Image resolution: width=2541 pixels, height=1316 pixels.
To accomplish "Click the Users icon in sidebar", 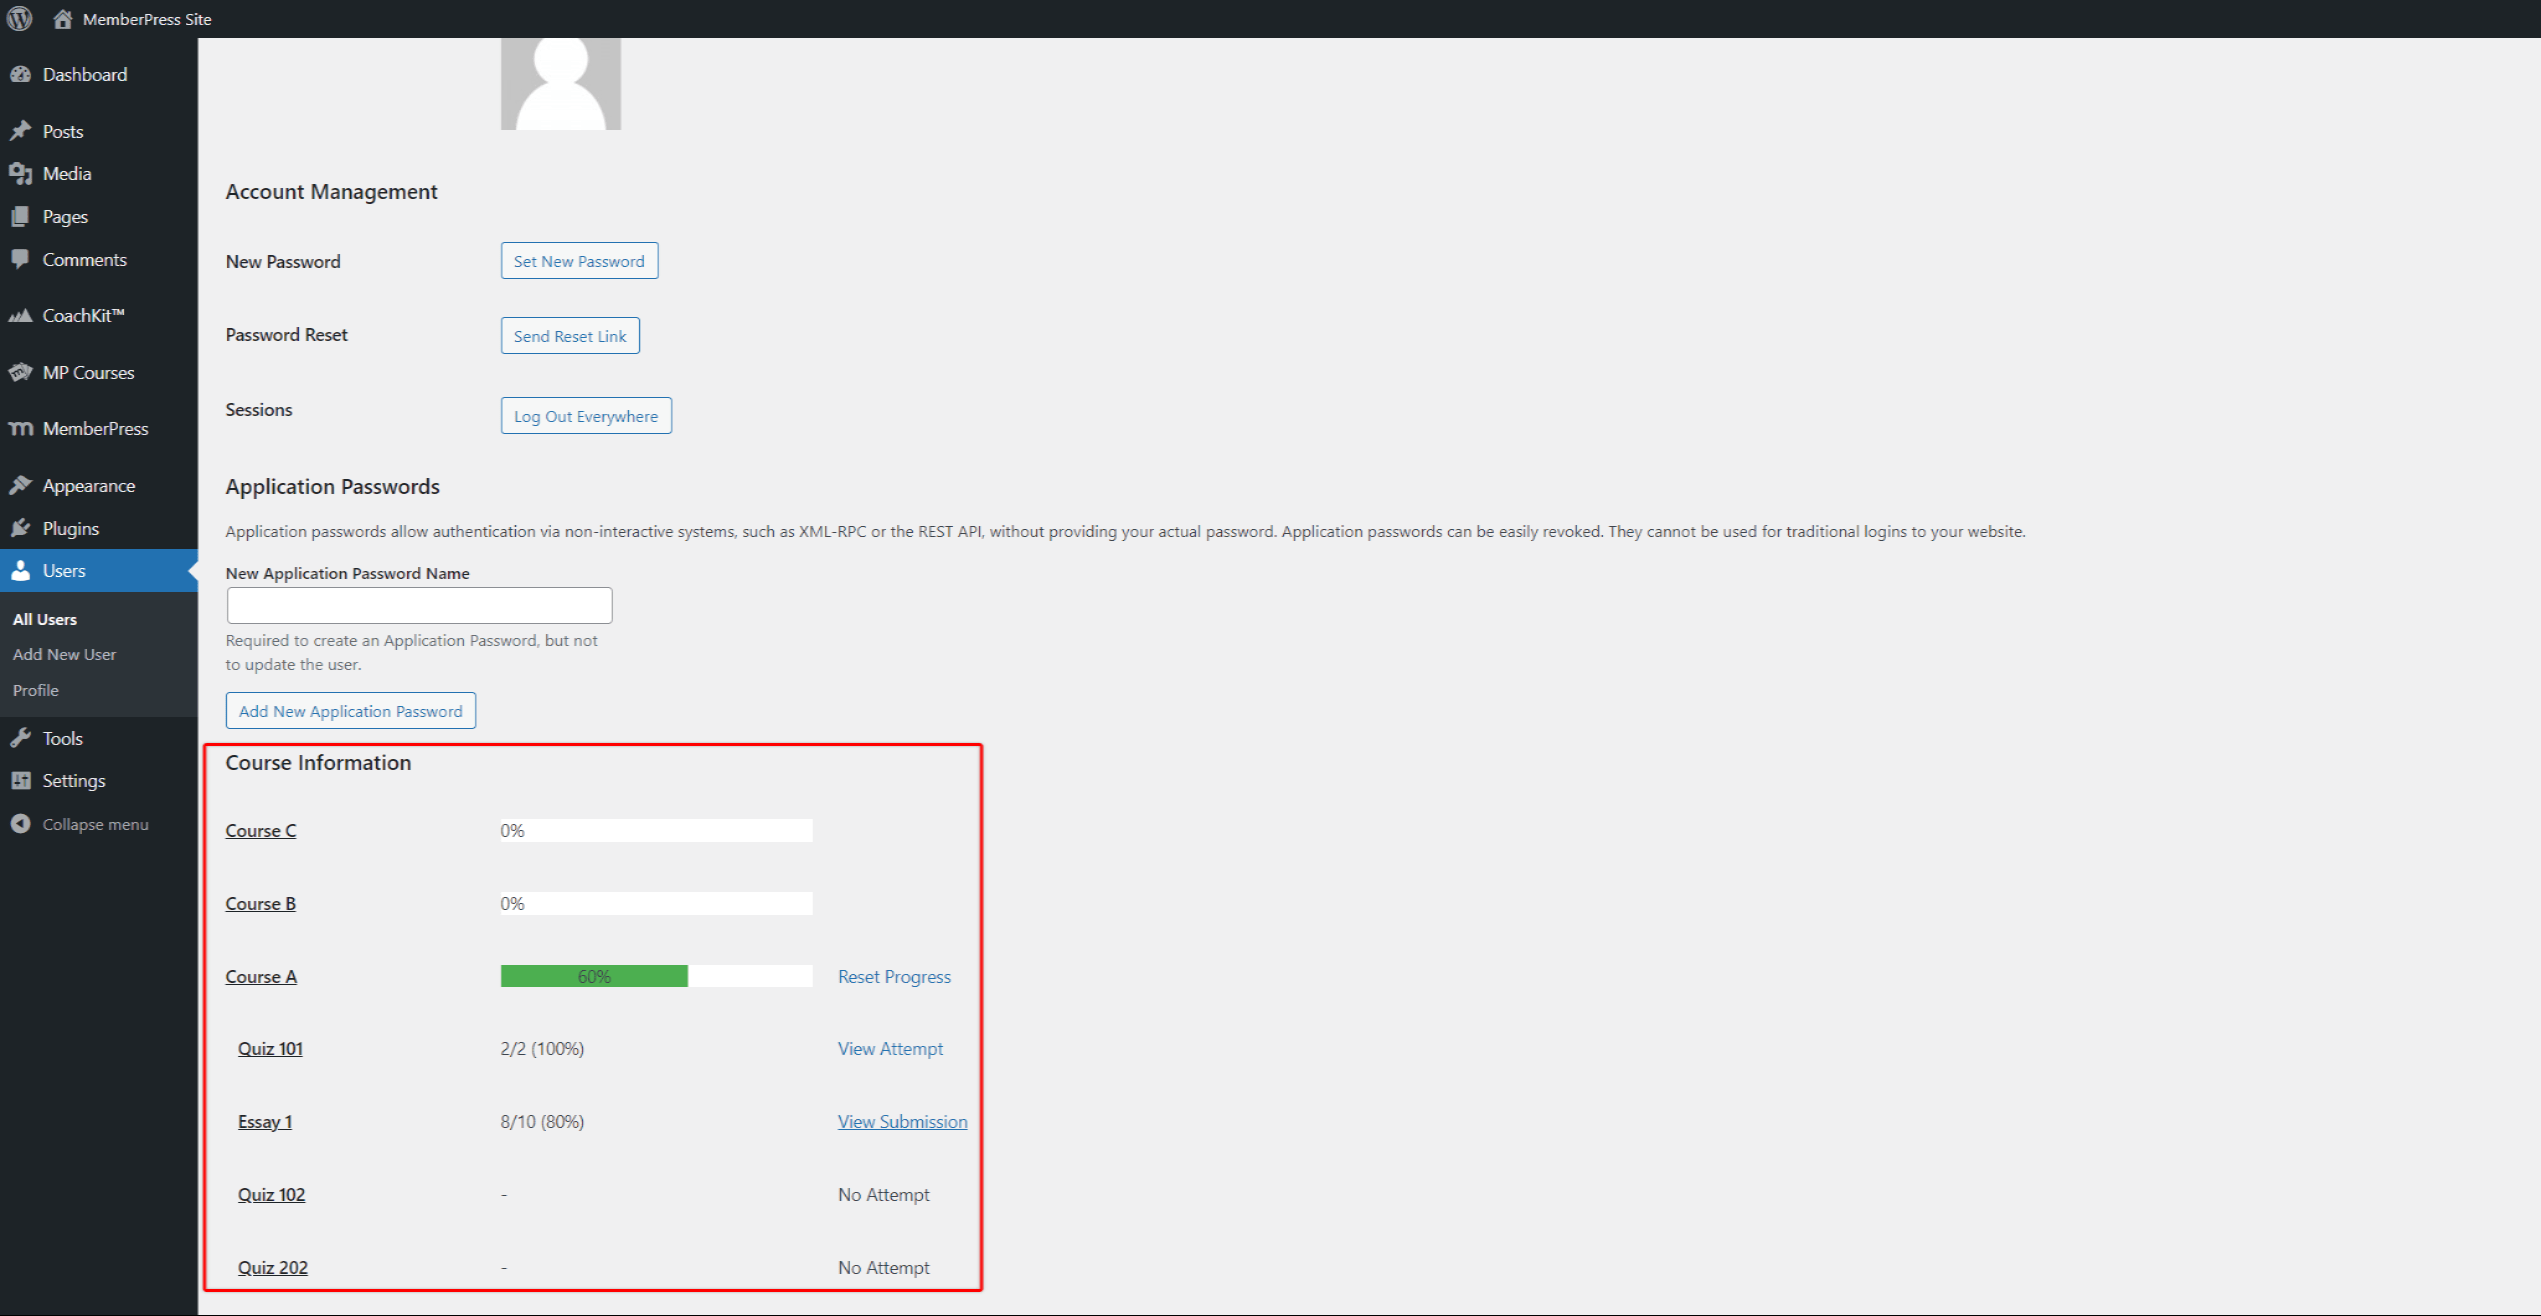I will (x=23, y=571).
